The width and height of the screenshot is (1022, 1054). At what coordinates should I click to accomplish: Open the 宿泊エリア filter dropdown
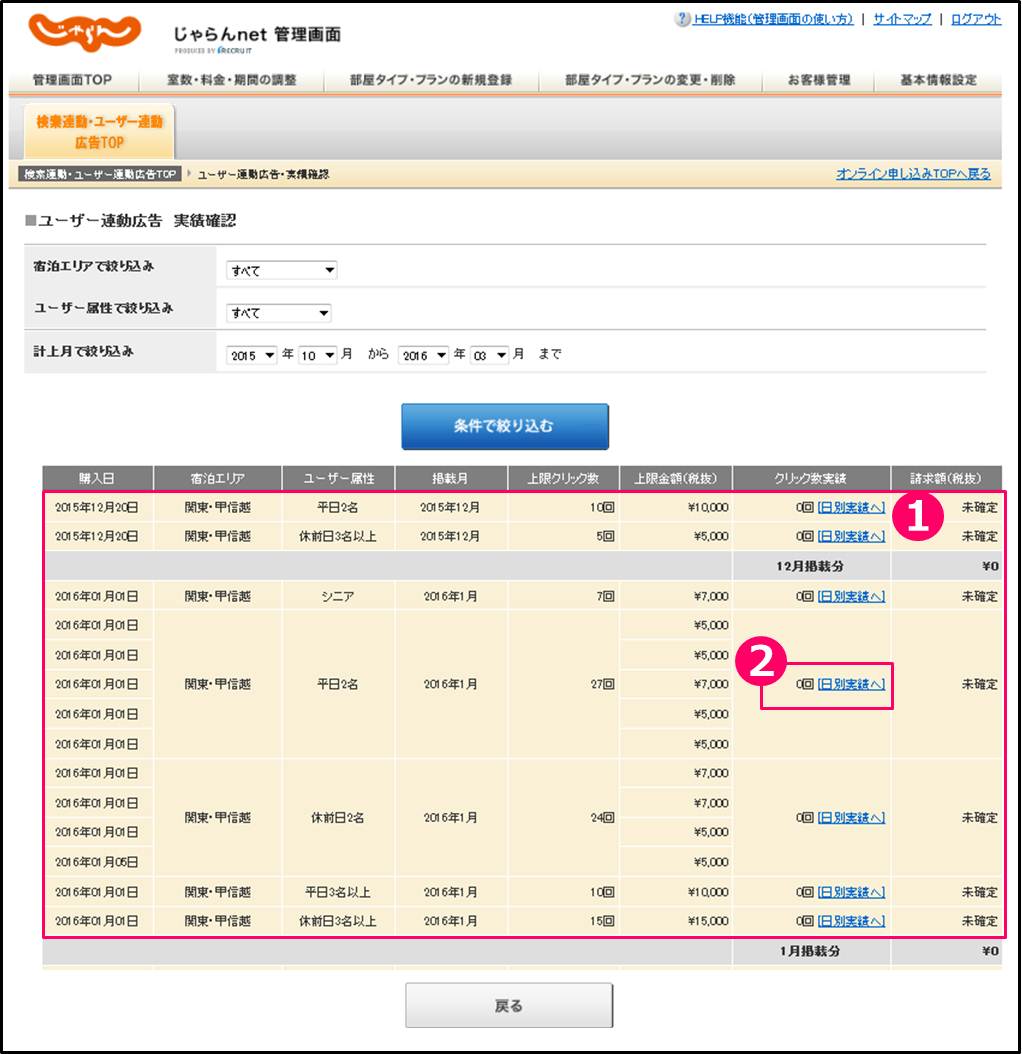point(282,270)
